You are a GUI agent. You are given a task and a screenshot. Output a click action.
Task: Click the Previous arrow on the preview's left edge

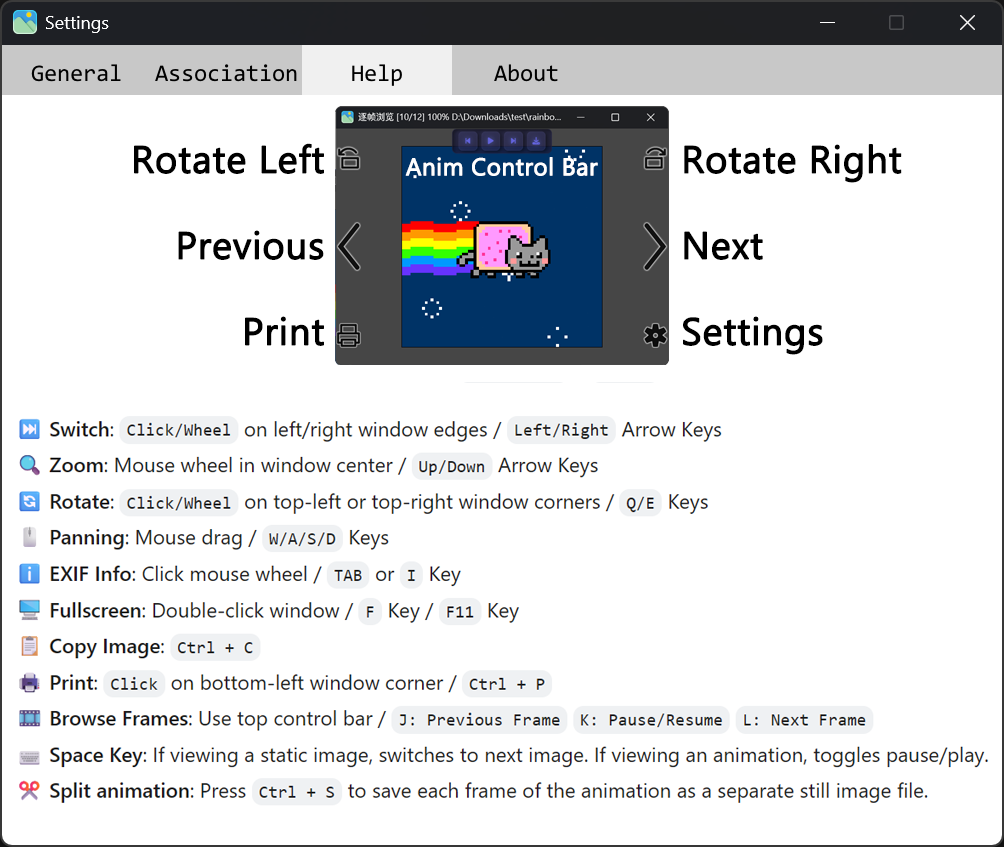coord(349,246)
